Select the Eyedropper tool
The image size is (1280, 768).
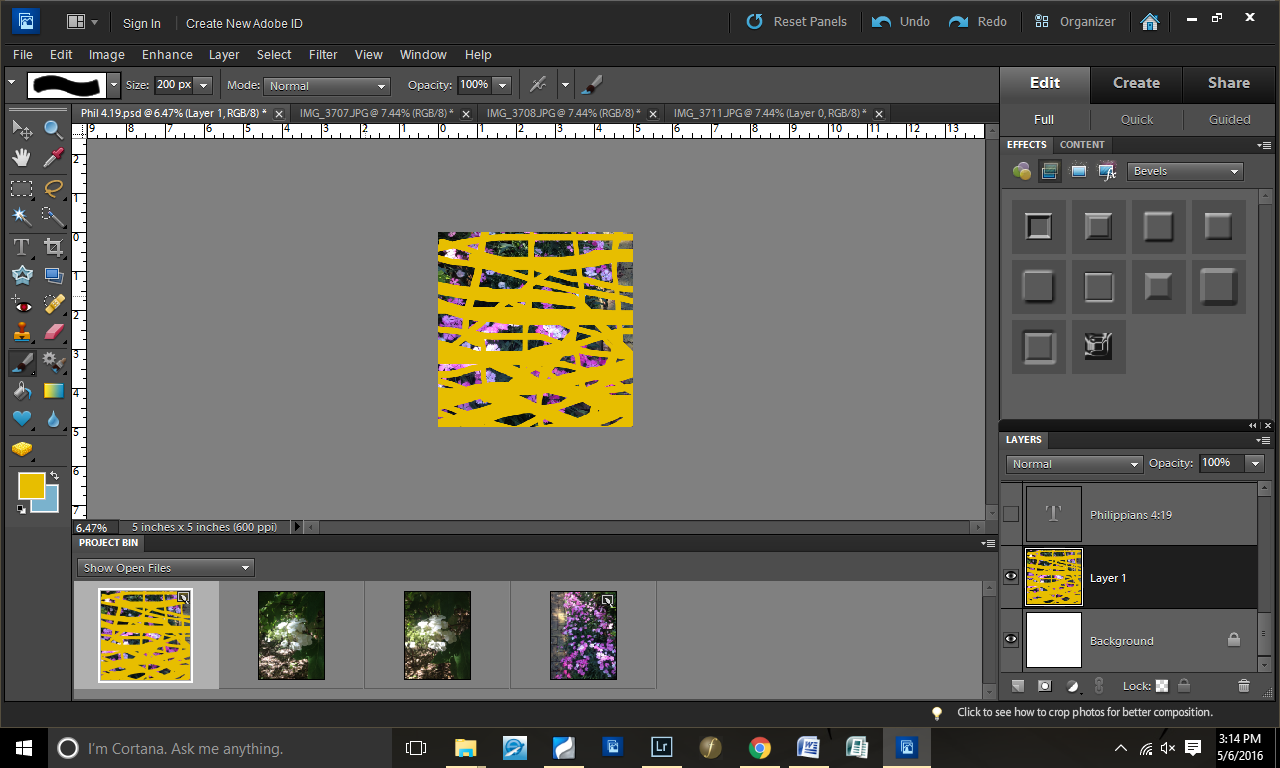click(54, 158)
